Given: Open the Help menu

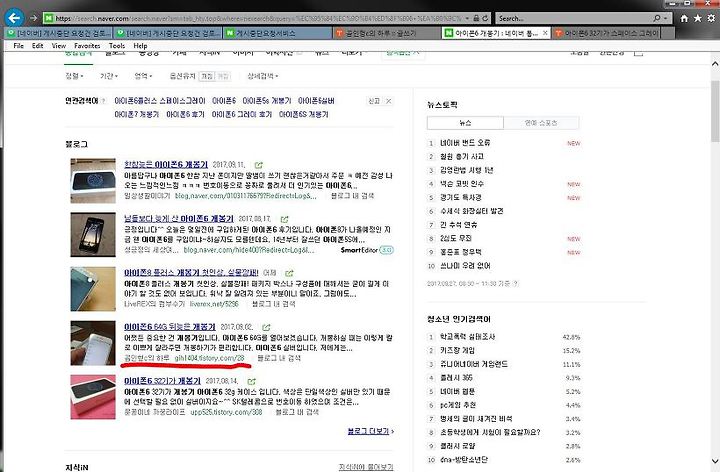Looking at the screenshot, I should coord(140,46).
